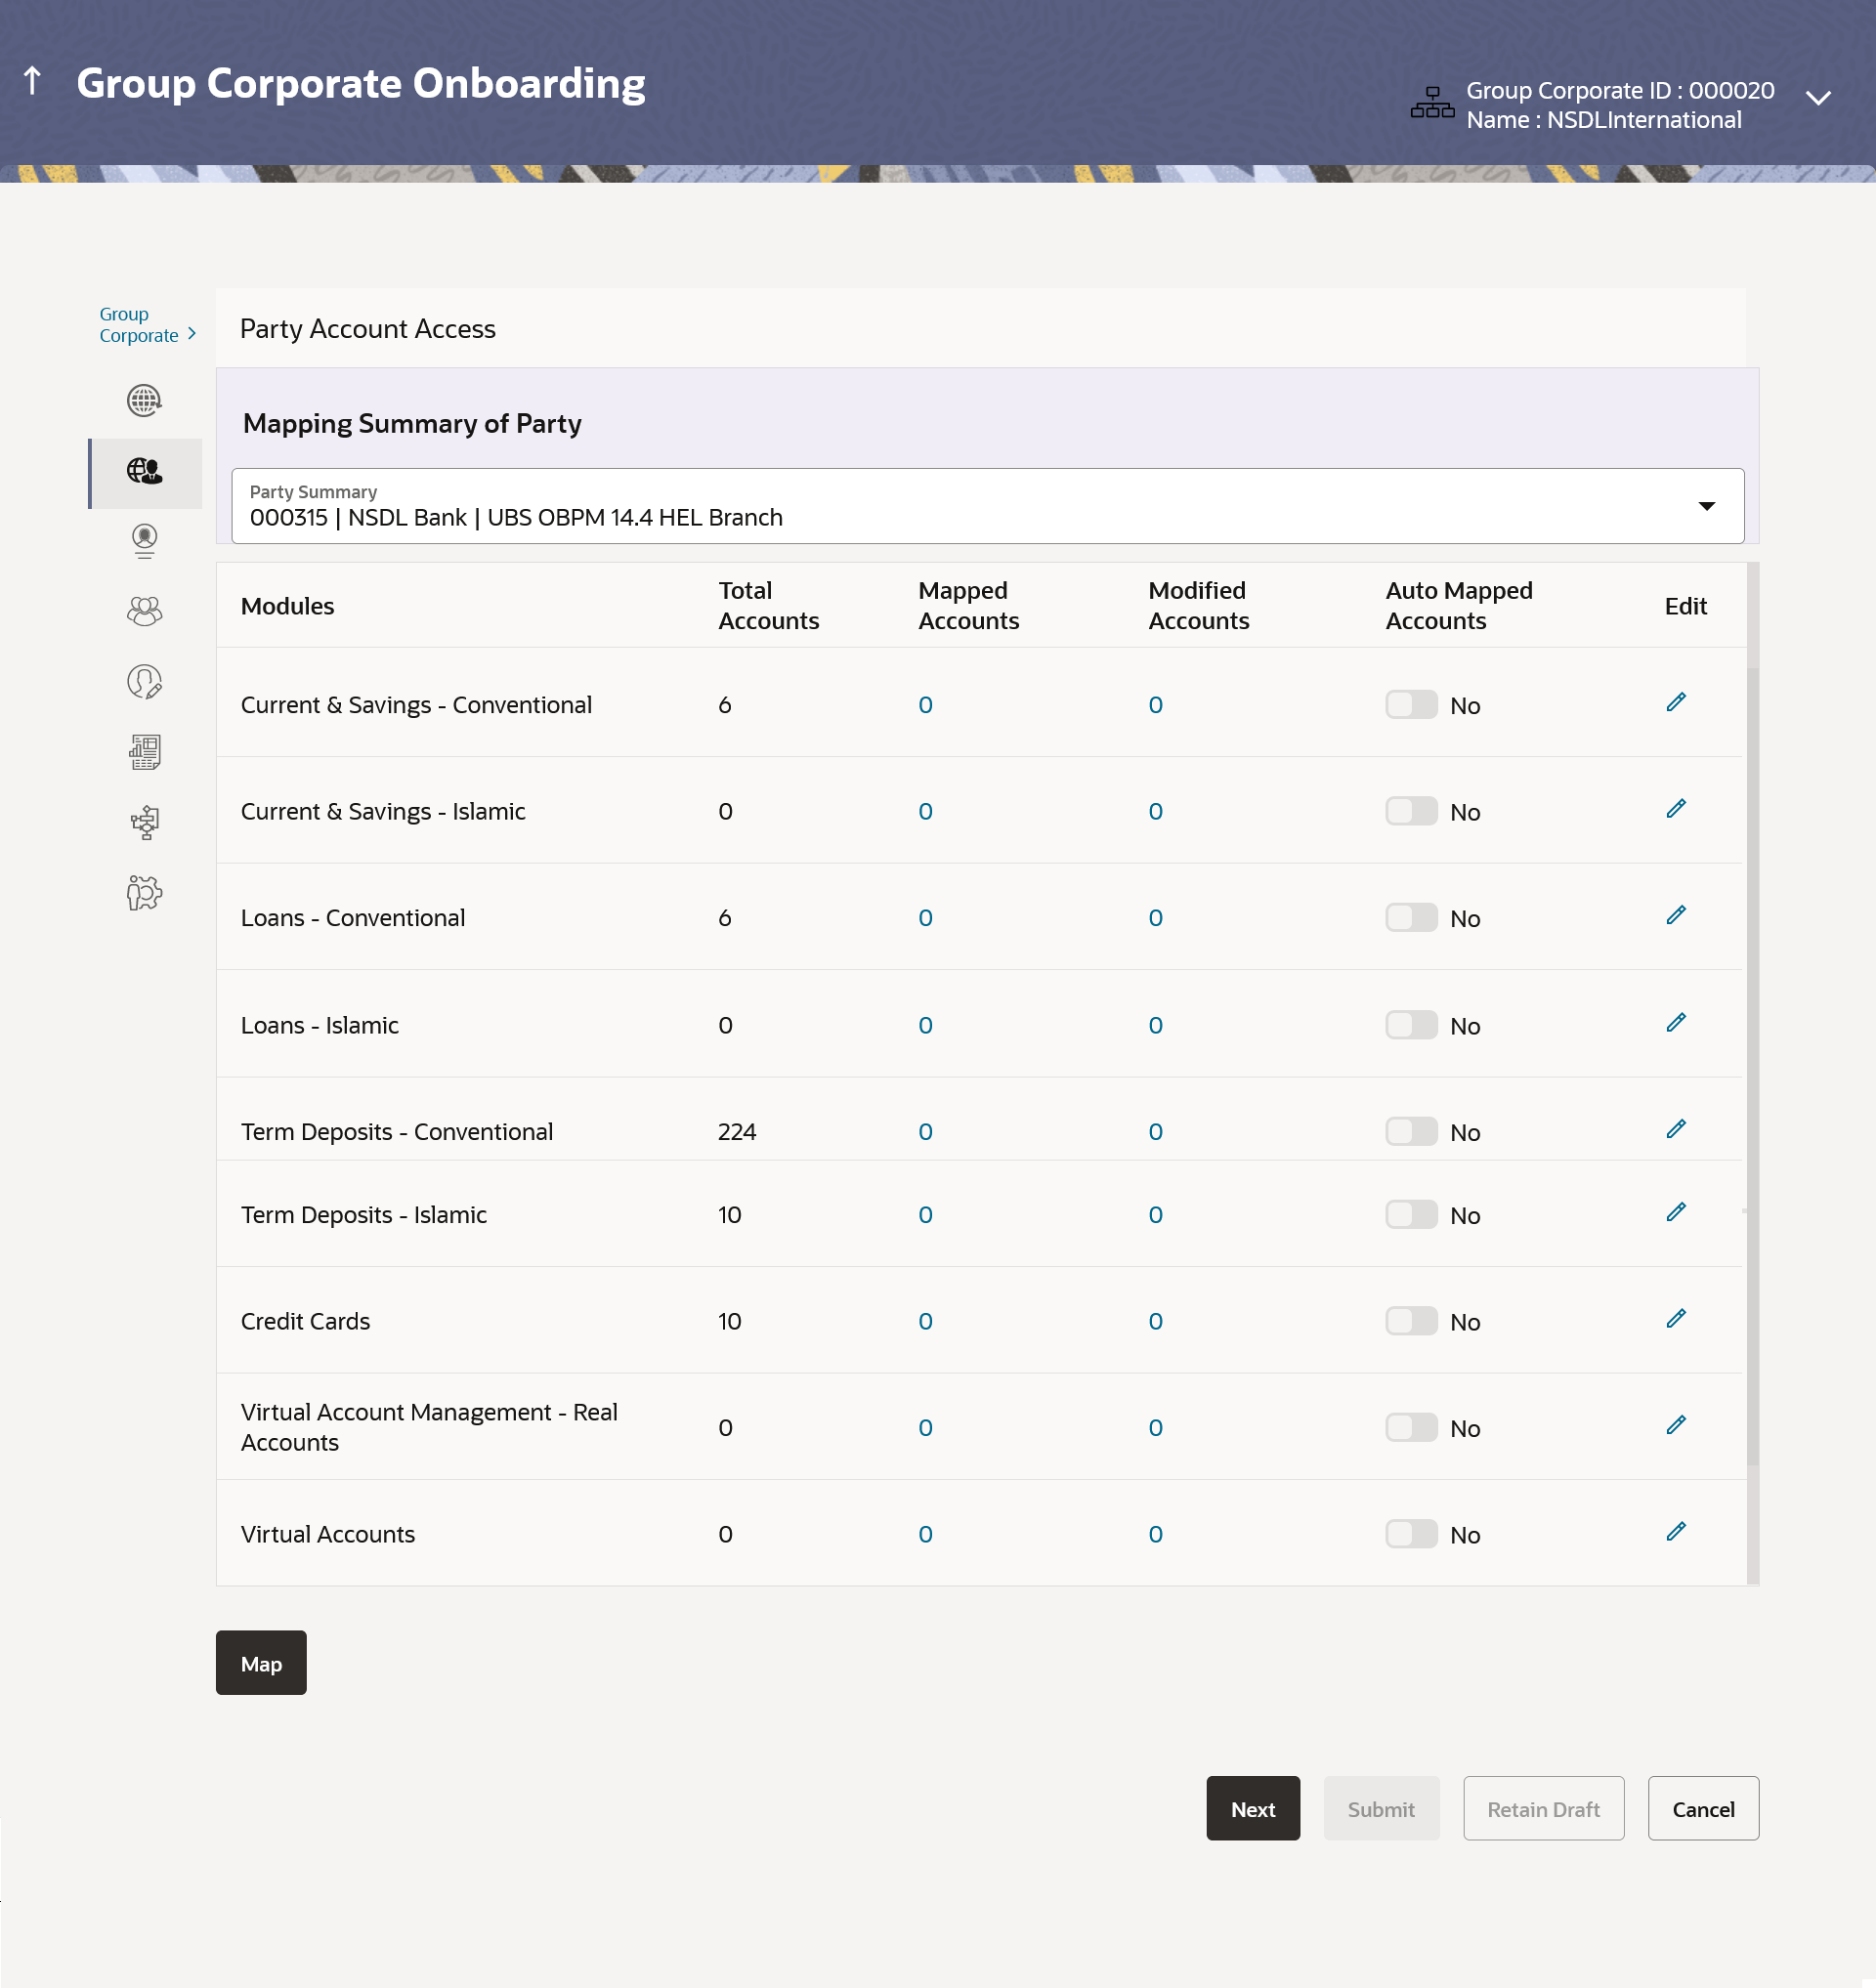Click the Cancel button
The height and width of the screenshot is (1988, 1876).
coord(1702,1809)
